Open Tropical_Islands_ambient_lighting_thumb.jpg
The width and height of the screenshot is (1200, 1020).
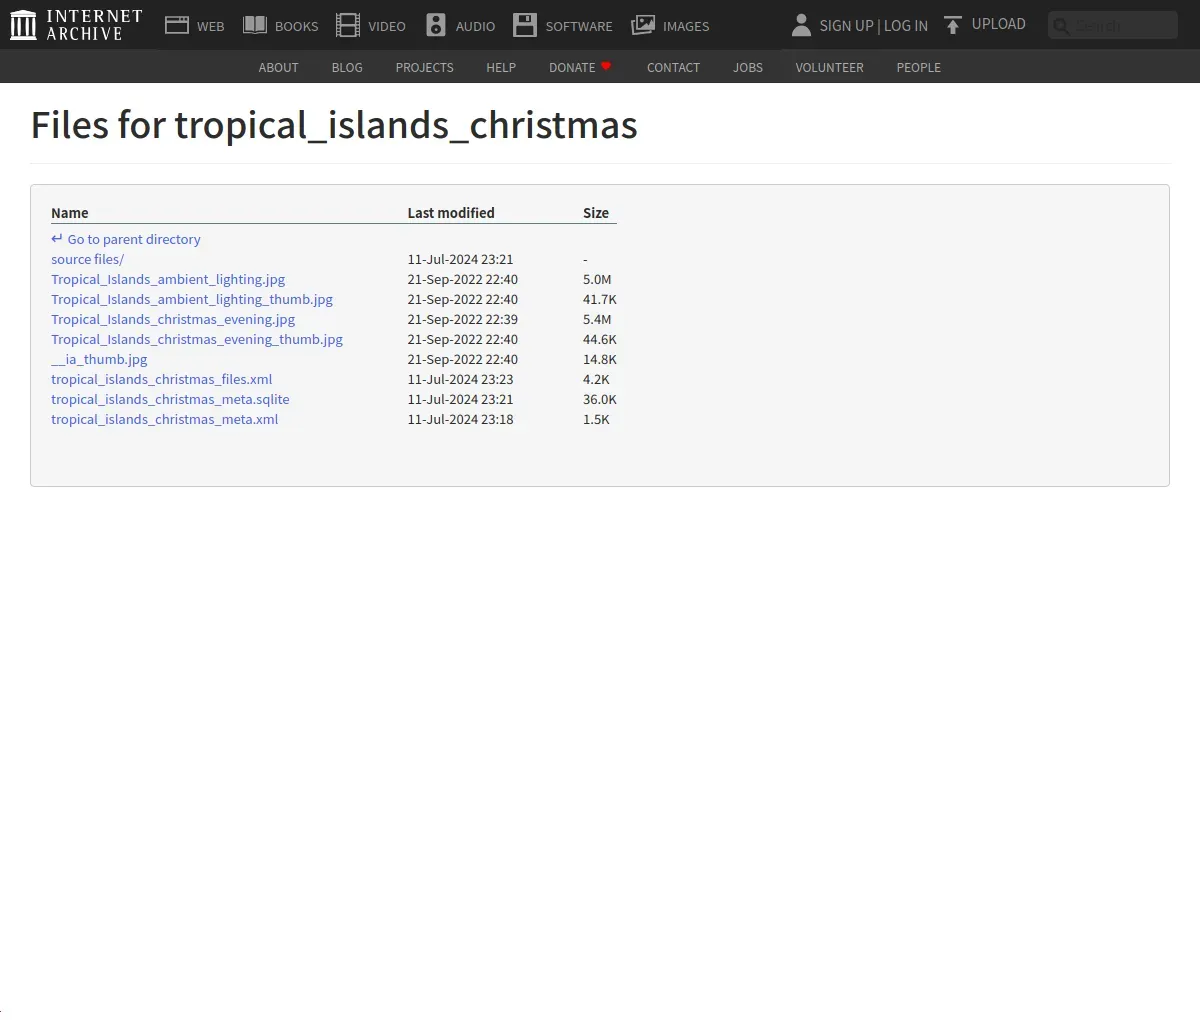click(x=192, y=299)
